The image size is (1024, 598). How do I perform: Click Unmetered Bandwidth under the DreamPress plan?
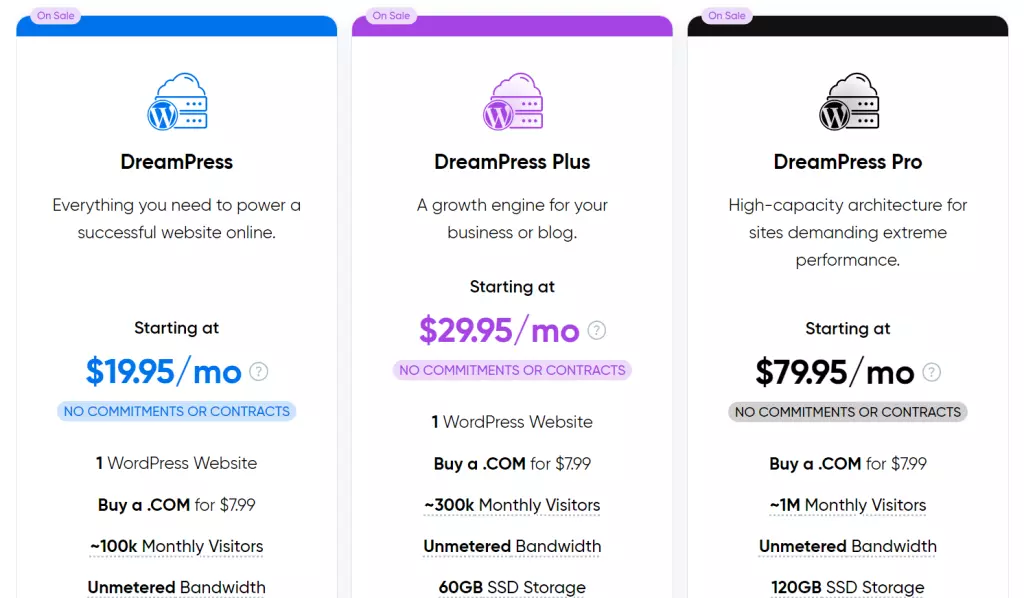pos(176,587)
